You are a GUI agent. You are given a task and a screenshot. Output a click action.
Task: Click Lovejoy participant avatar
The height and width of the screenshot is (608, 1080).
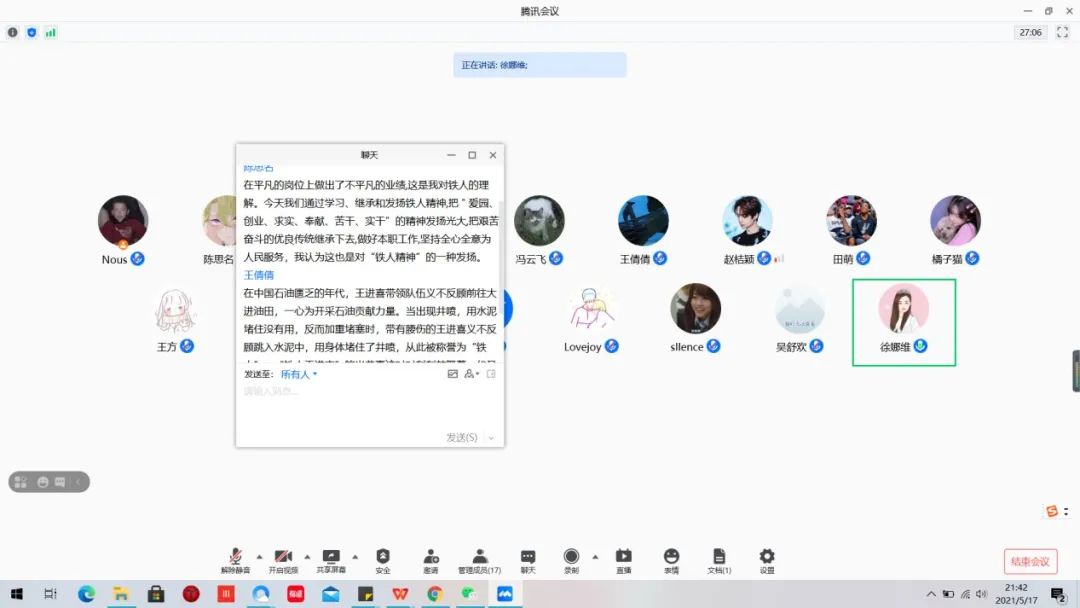click(x=592, y=308)
